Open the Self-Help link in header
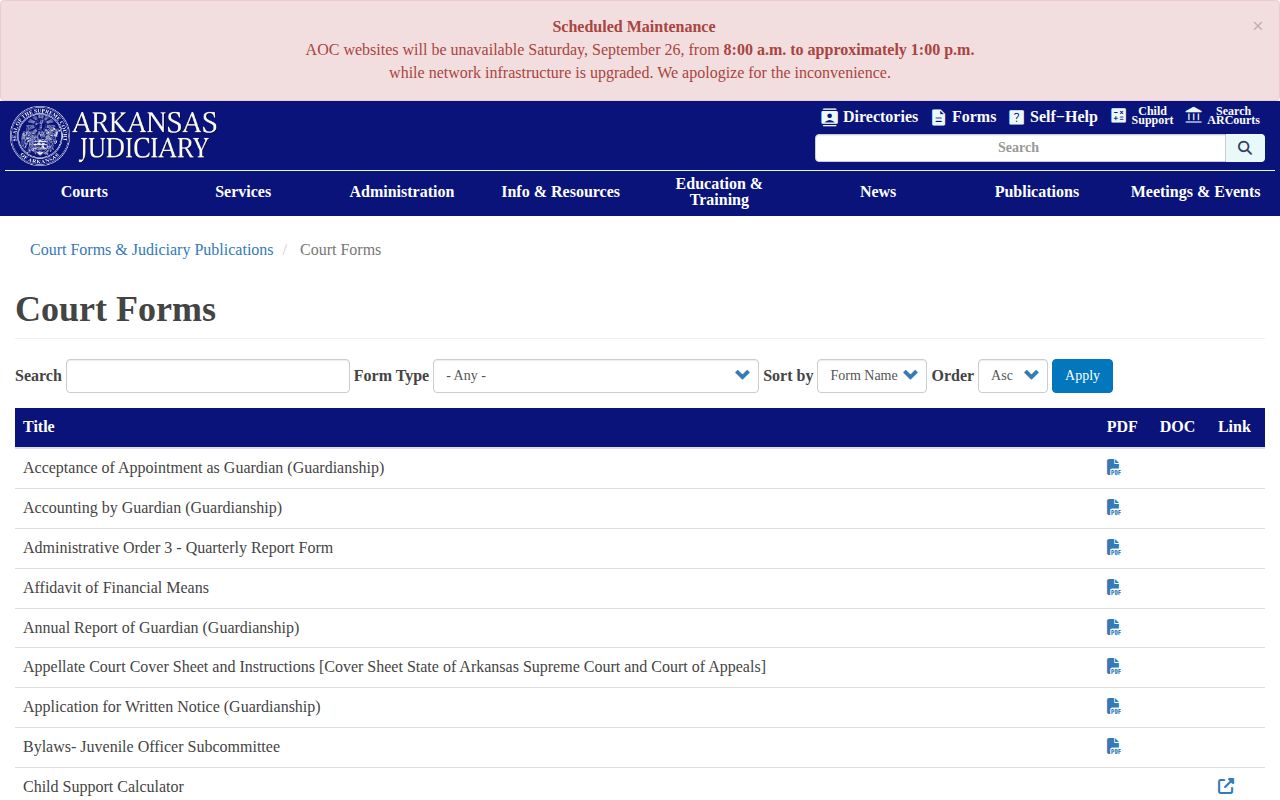 (1053, 117)
